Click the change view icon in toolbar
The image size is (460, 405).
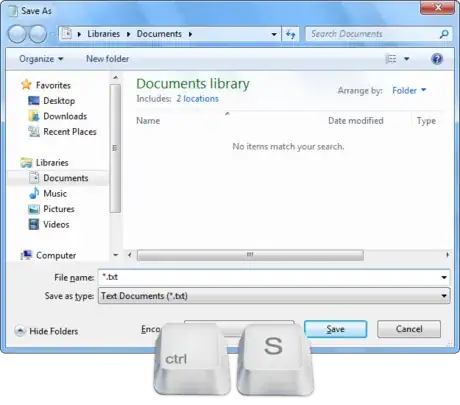click(391, 59)
